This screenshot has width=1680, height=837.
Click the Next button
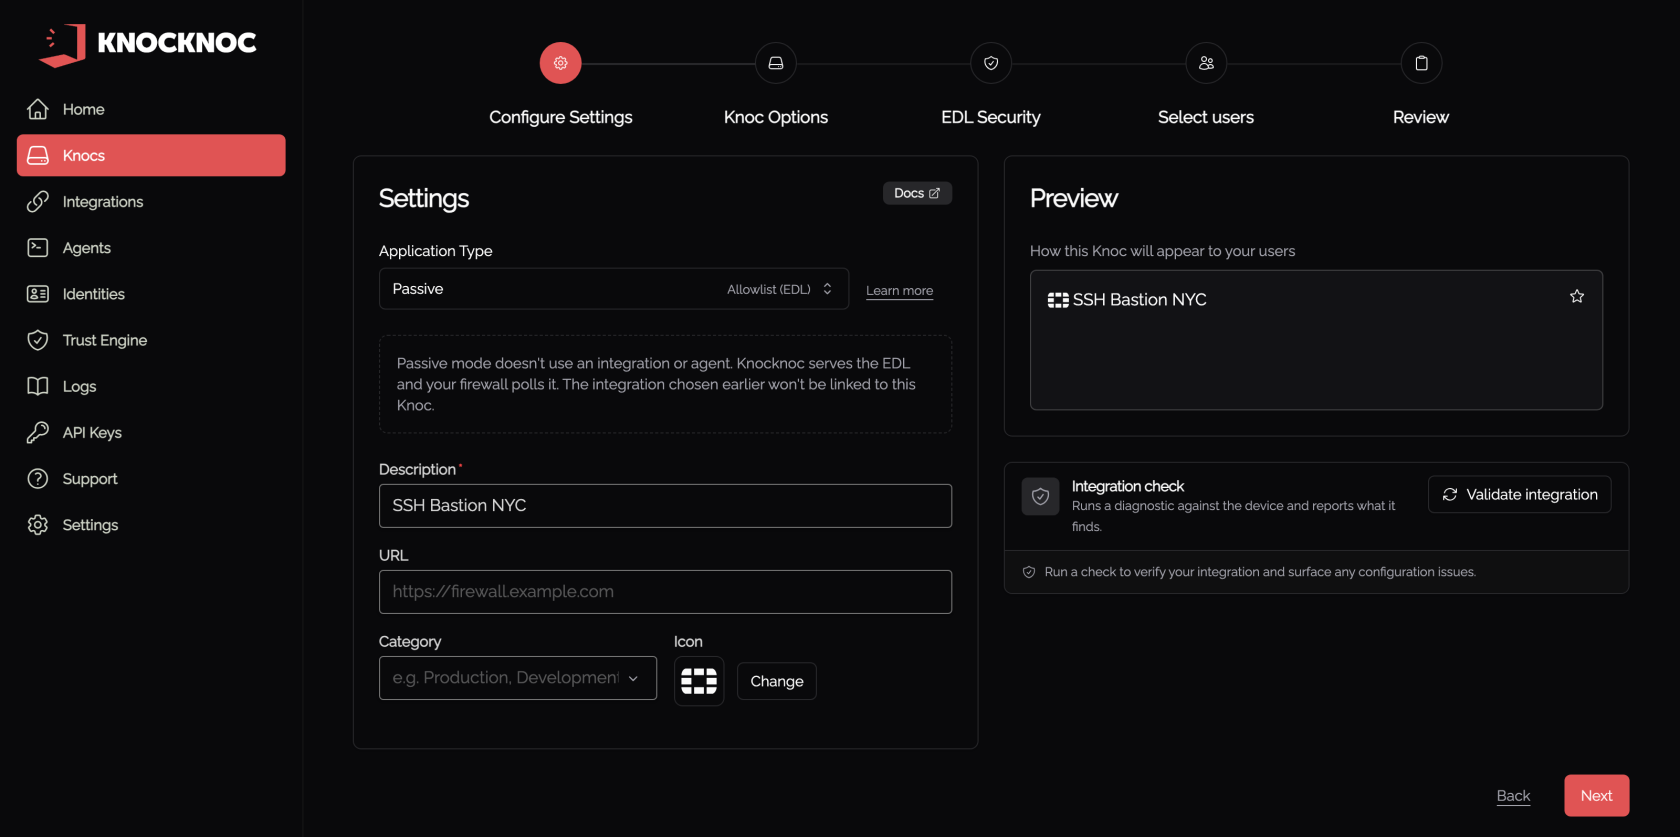1597,796
